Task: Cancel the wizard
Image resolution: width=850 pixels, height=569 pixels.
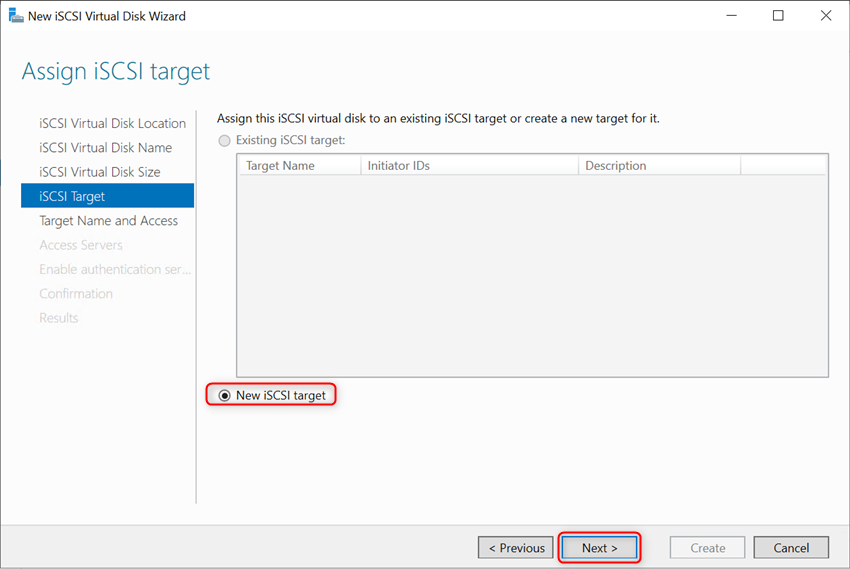Action: click(x=791, y=548)
